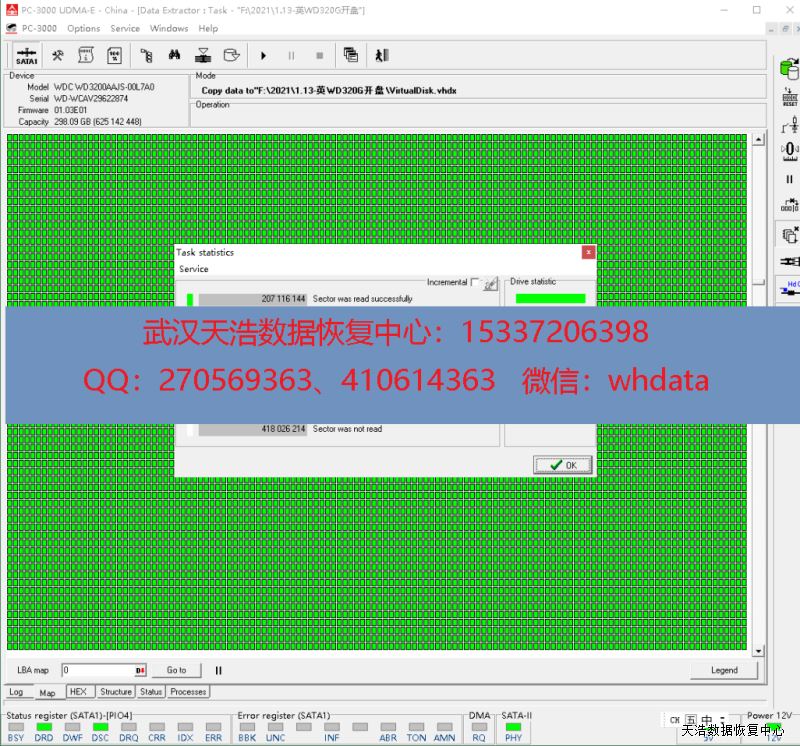Open the Options menu
Viewport: 800px width, 746px height.
point(84,28)
